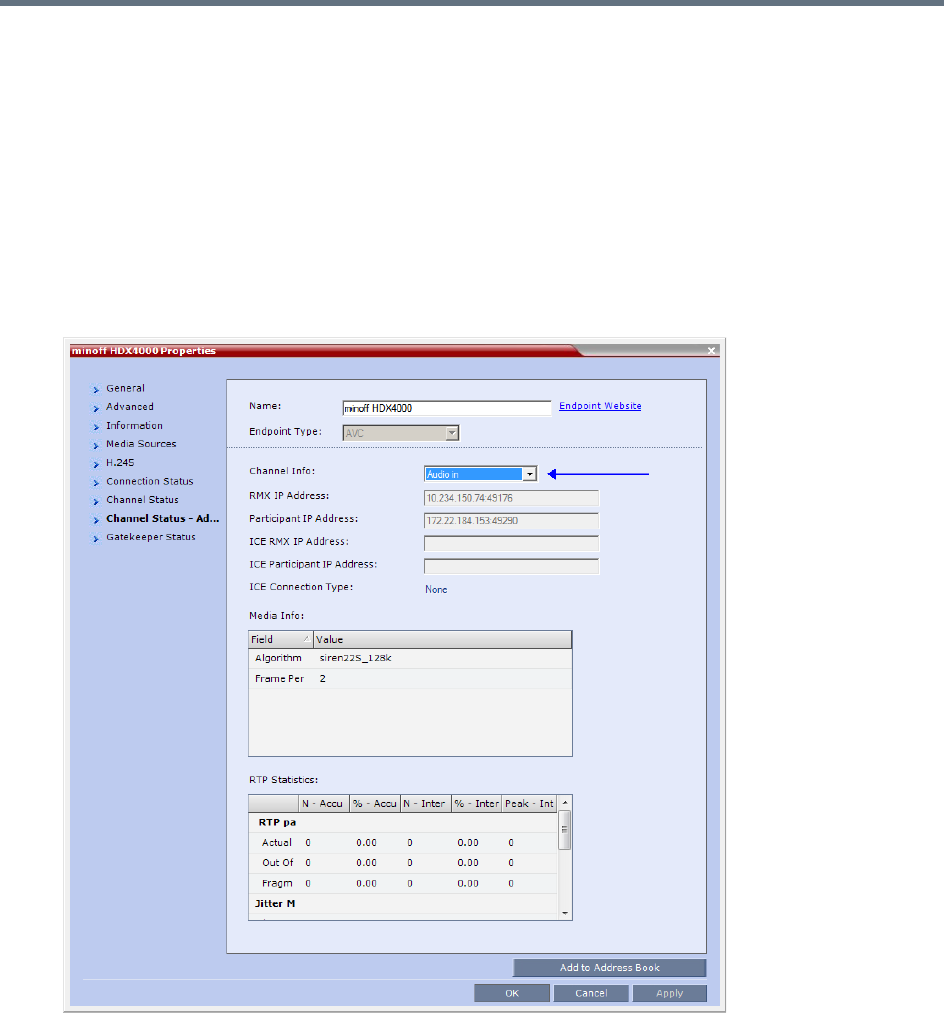Click the Peak - Int column header
Screen dimensions: 944x1013
[529, 804]
